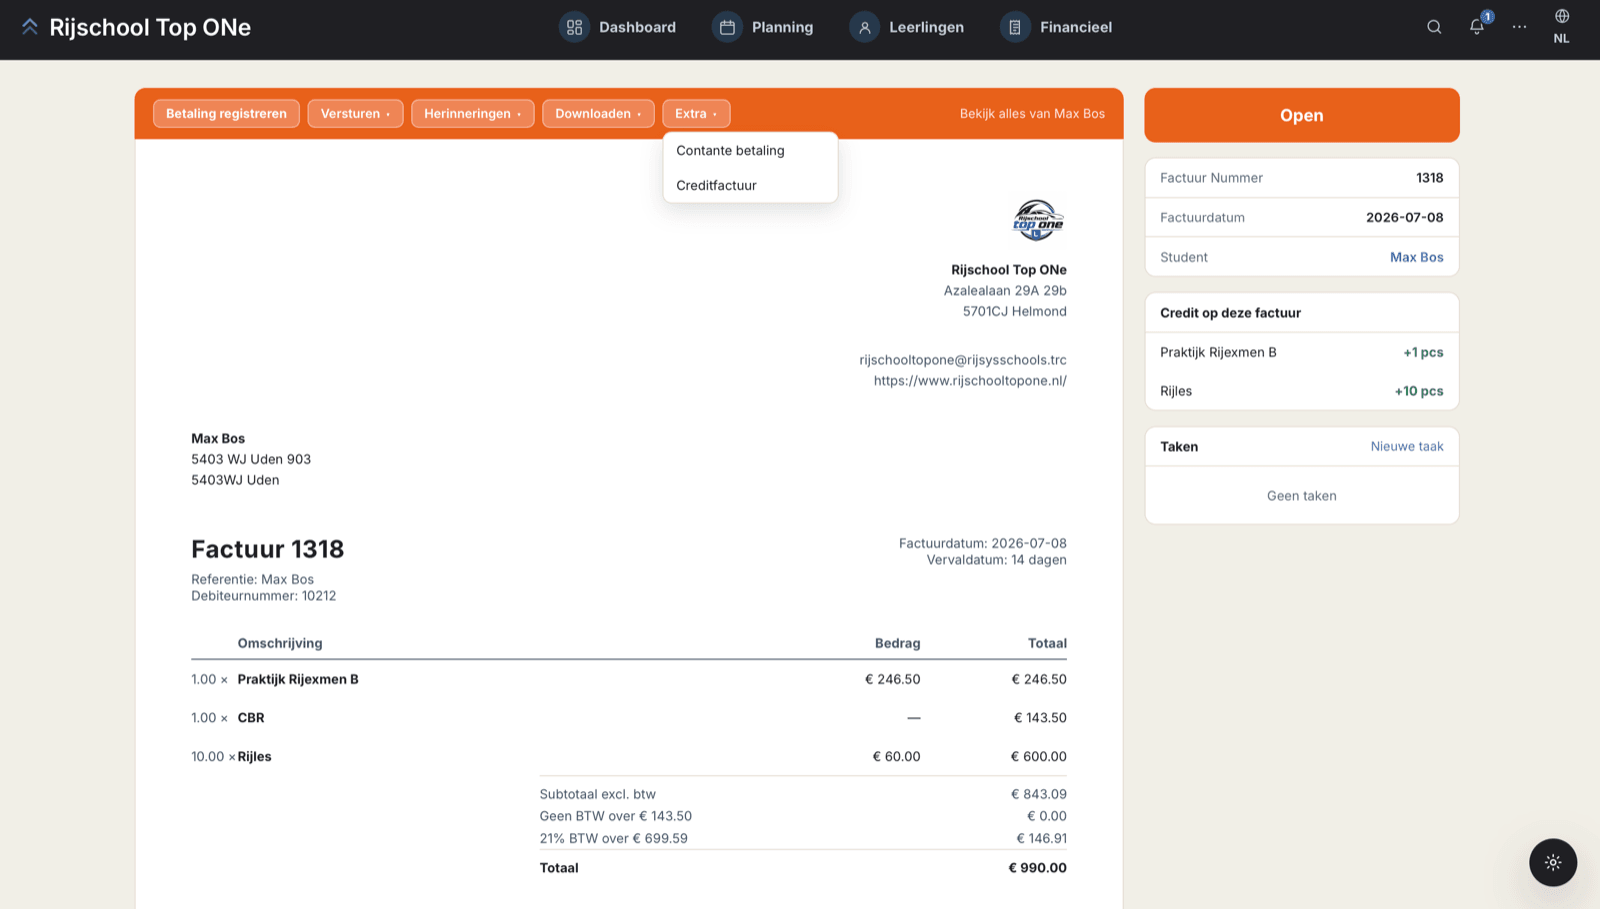Click the Rijles invoice line description

point(254,757)
